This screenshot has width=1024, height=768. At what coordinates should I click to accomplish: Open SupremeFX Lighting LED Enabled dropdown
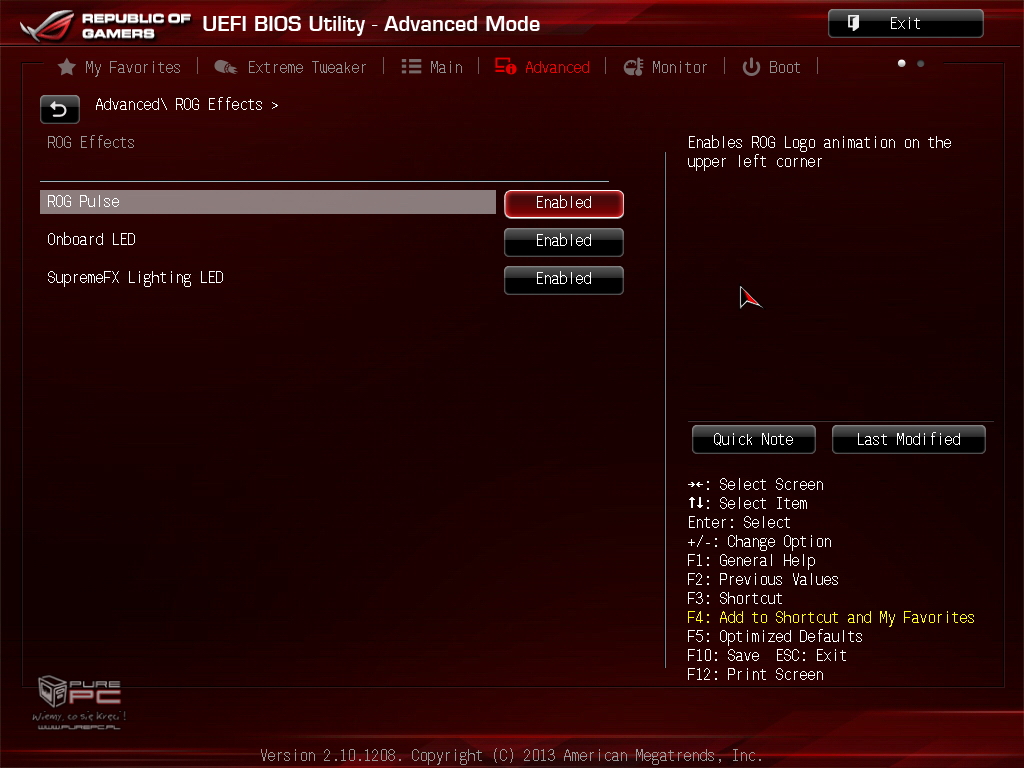564,280
